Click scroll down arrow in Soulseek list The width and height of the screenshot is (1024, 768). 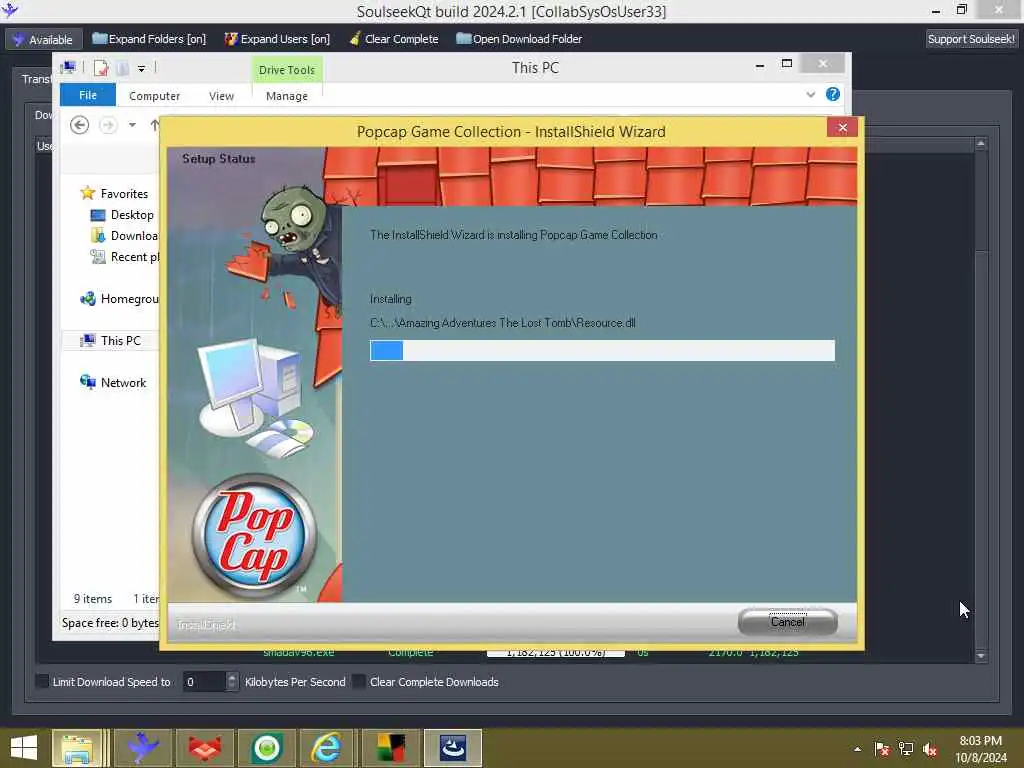[981, 656]
